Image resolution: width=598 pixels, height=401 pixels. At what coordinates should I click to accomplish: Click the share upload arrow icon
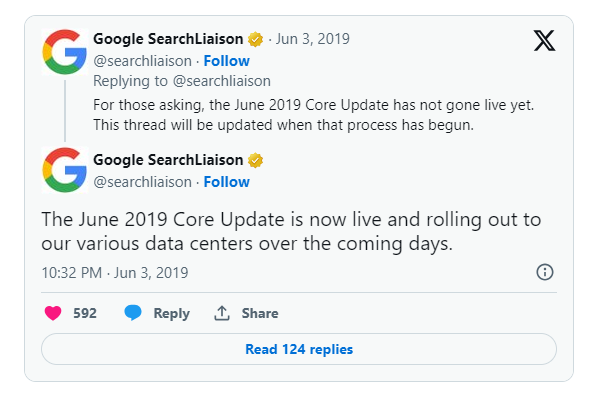tap(222, 313)
